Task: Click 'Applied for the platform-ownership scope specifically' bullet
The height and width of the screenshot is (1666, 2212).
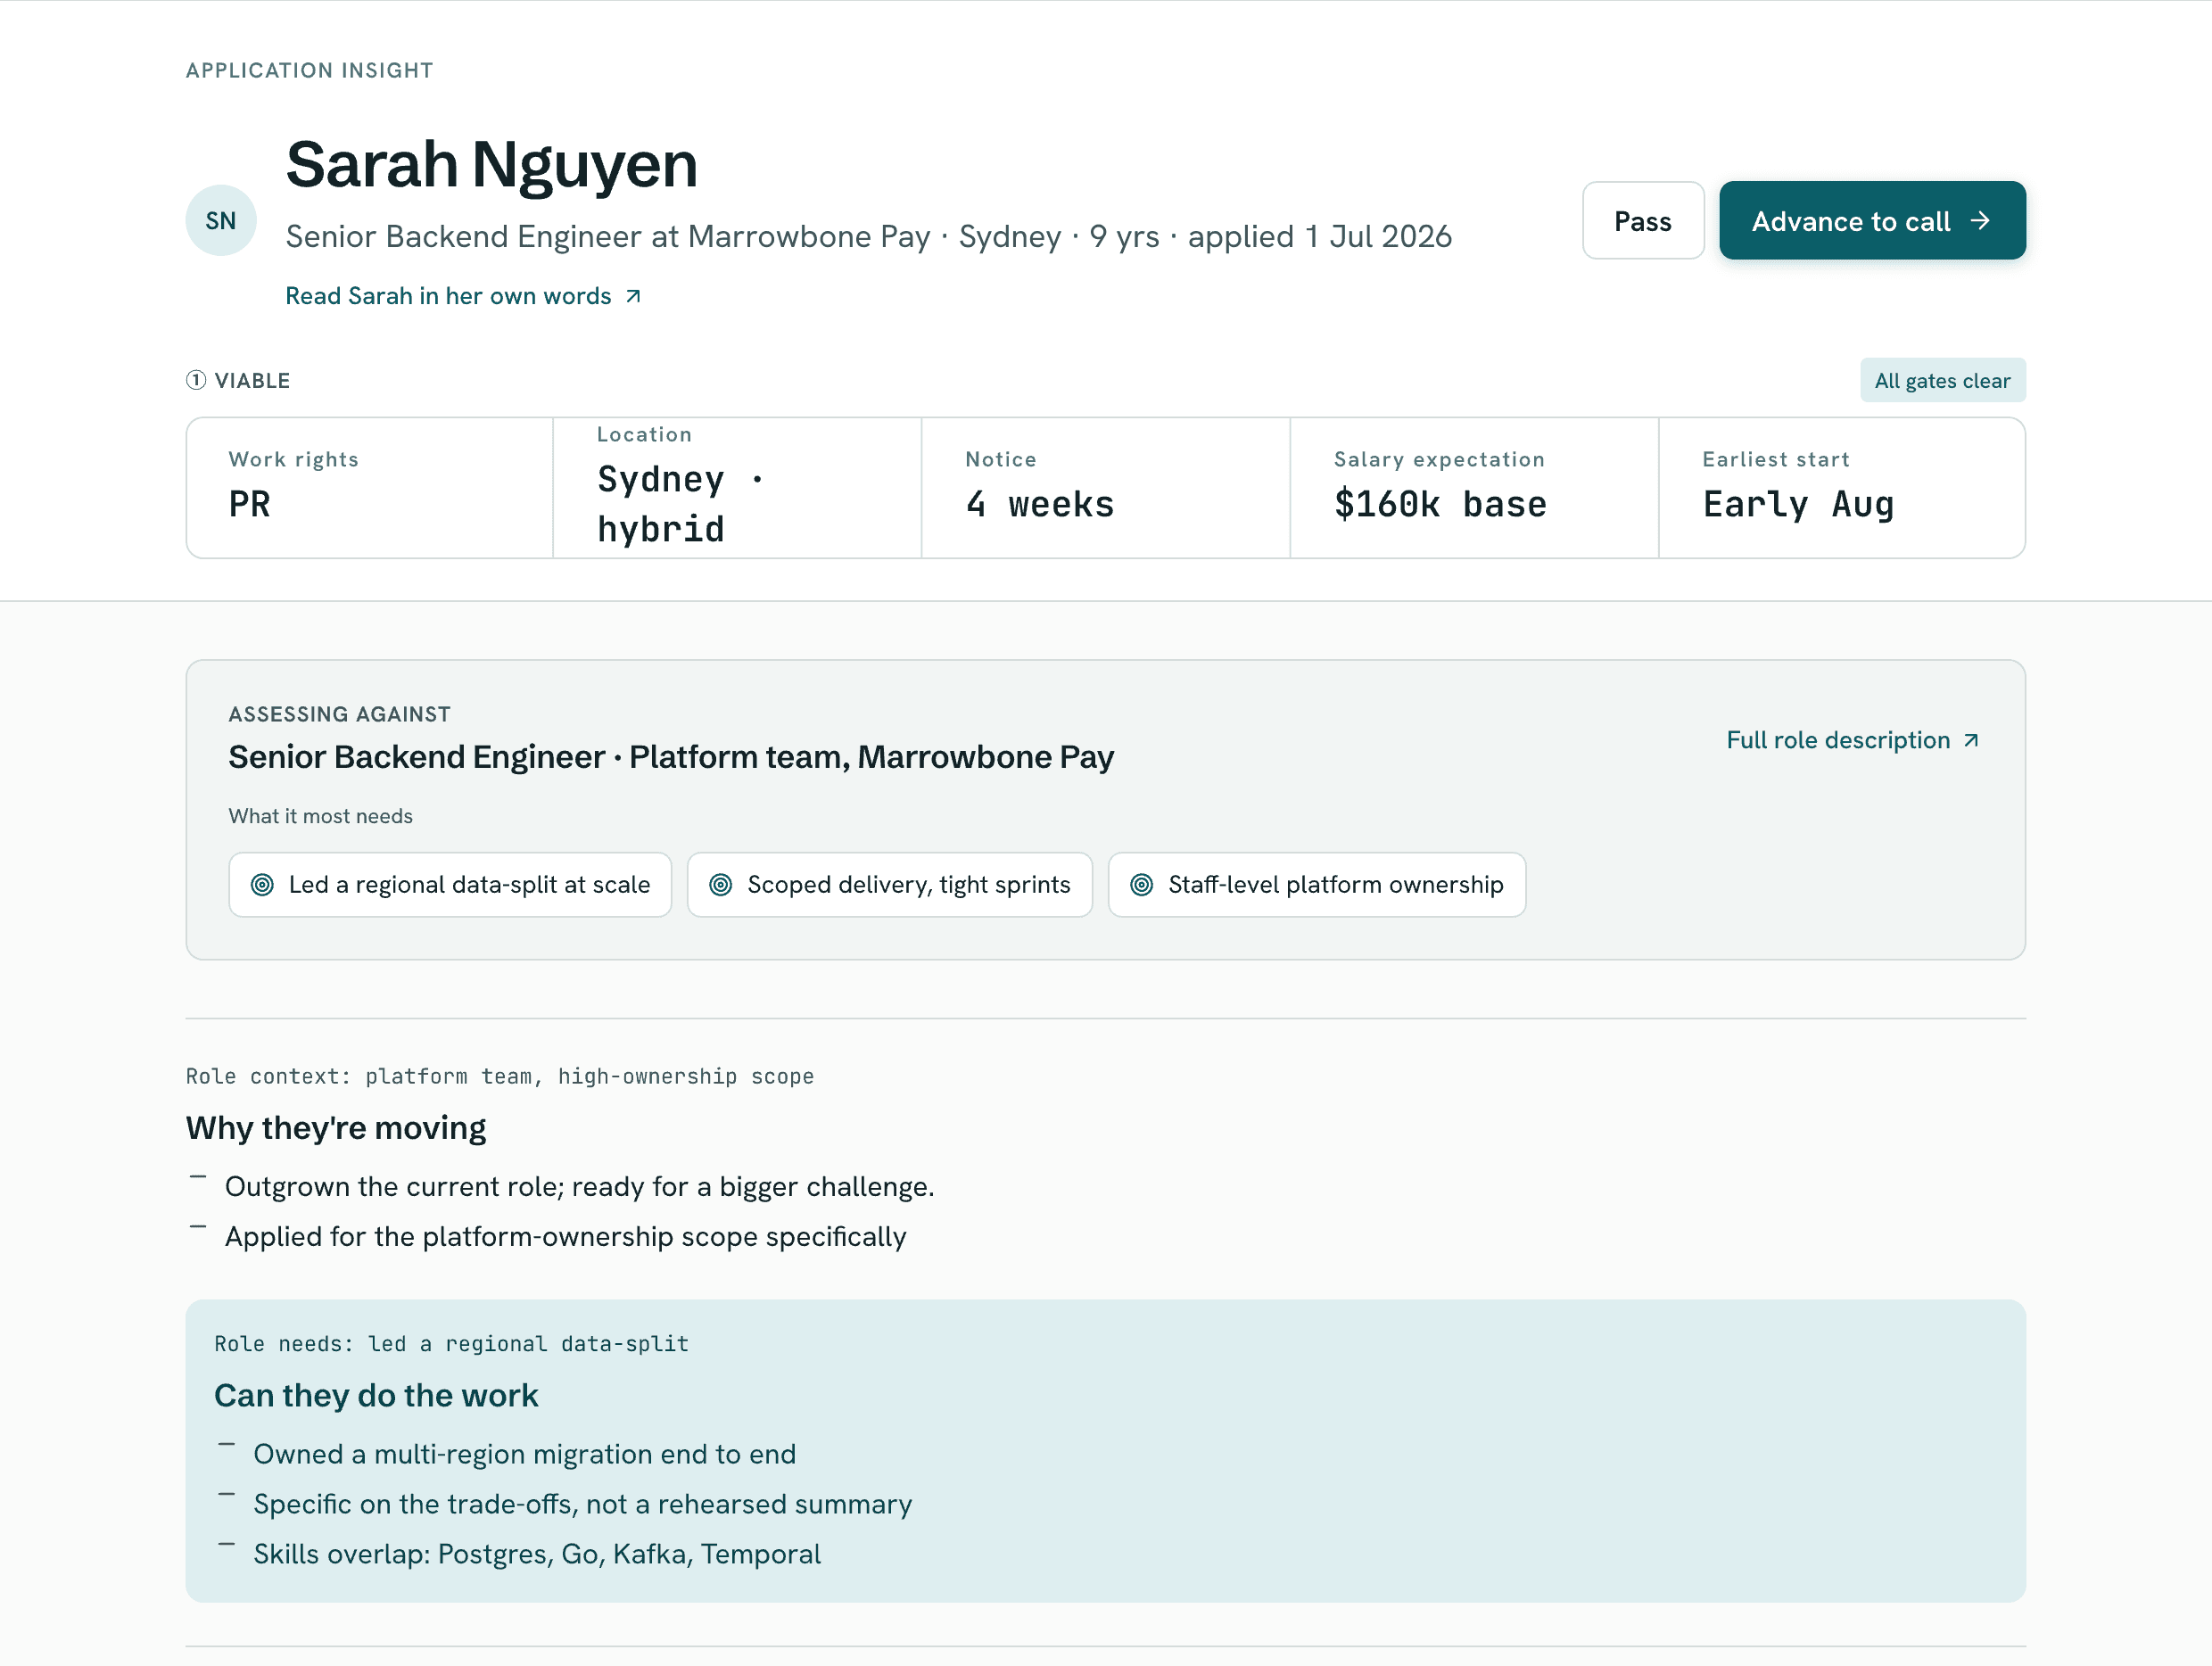Action: point(566,1237)
